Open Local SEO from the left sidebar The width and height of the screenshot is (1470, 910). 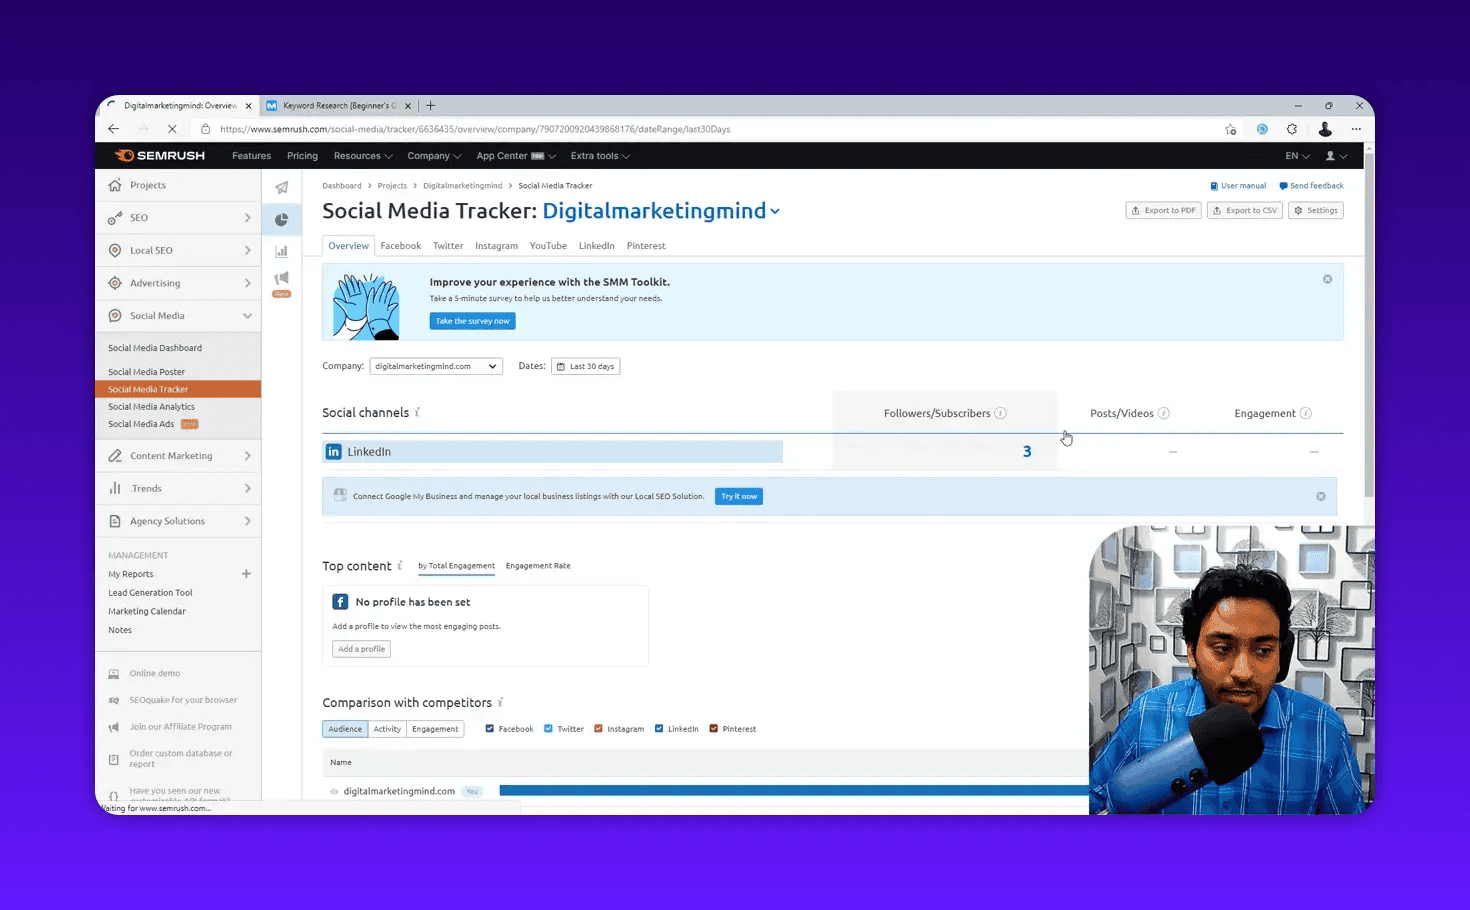point(150,250)
